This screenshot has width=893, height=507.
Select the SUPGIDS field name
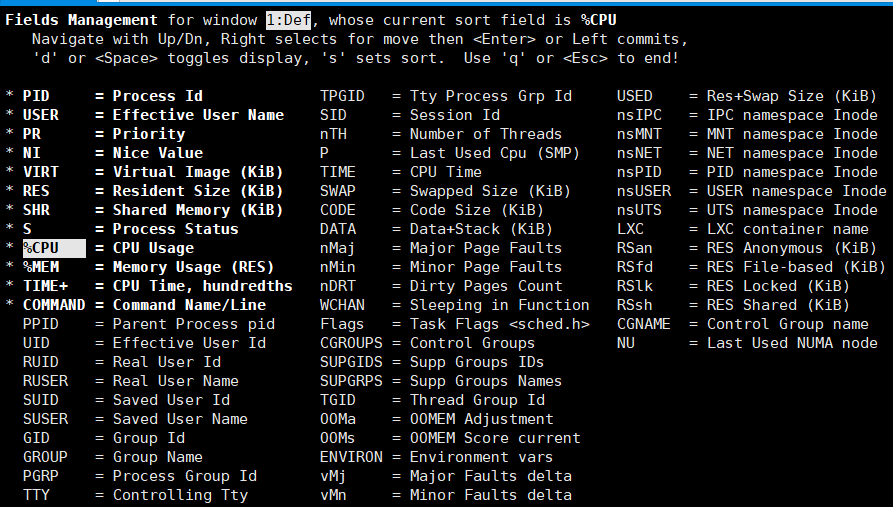pyautogui.click(x=351, y=362)
